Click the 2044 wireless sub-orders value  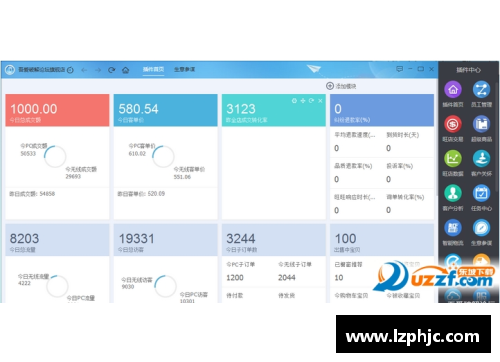pos(287,278)
